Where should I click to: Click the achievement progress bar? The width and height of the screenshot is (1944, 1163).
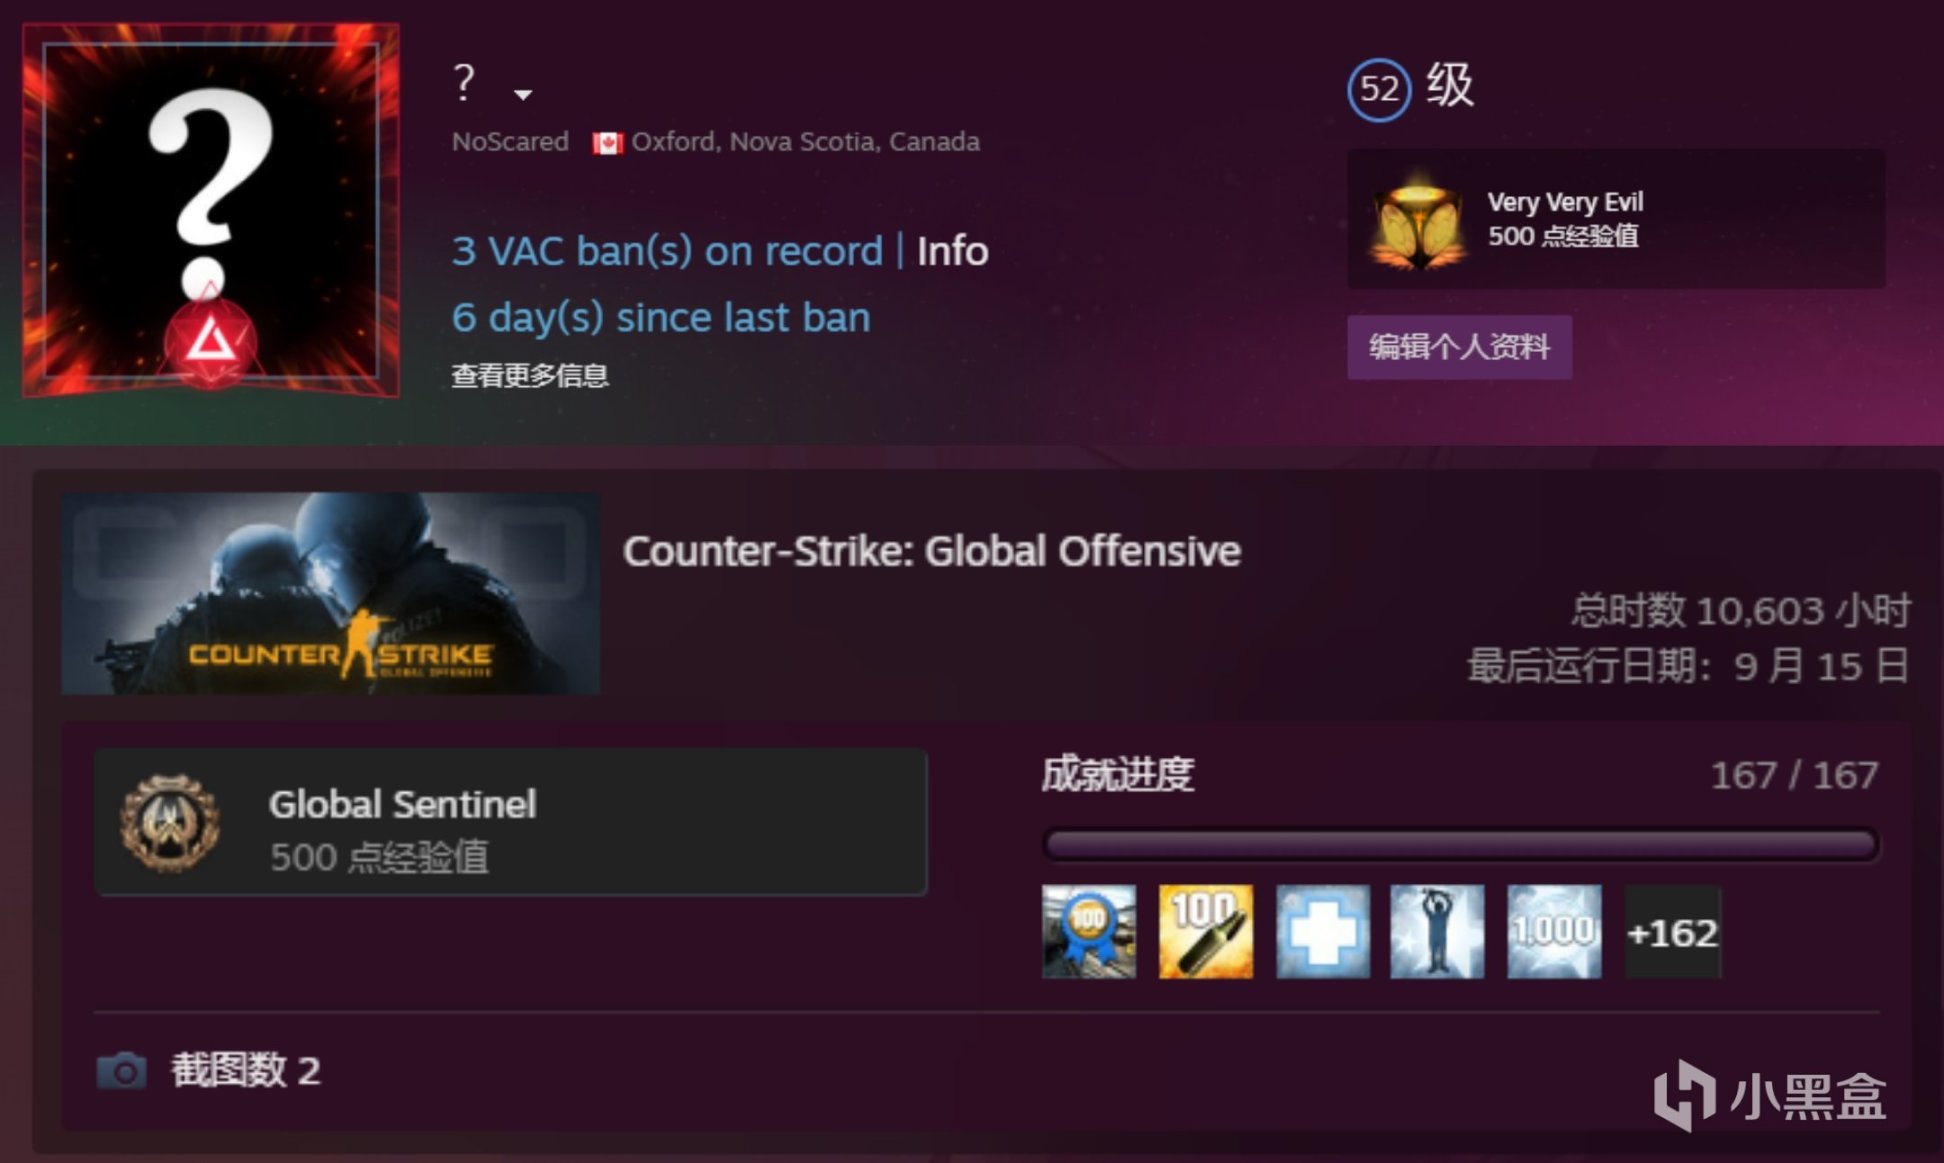click(1460, 845)
